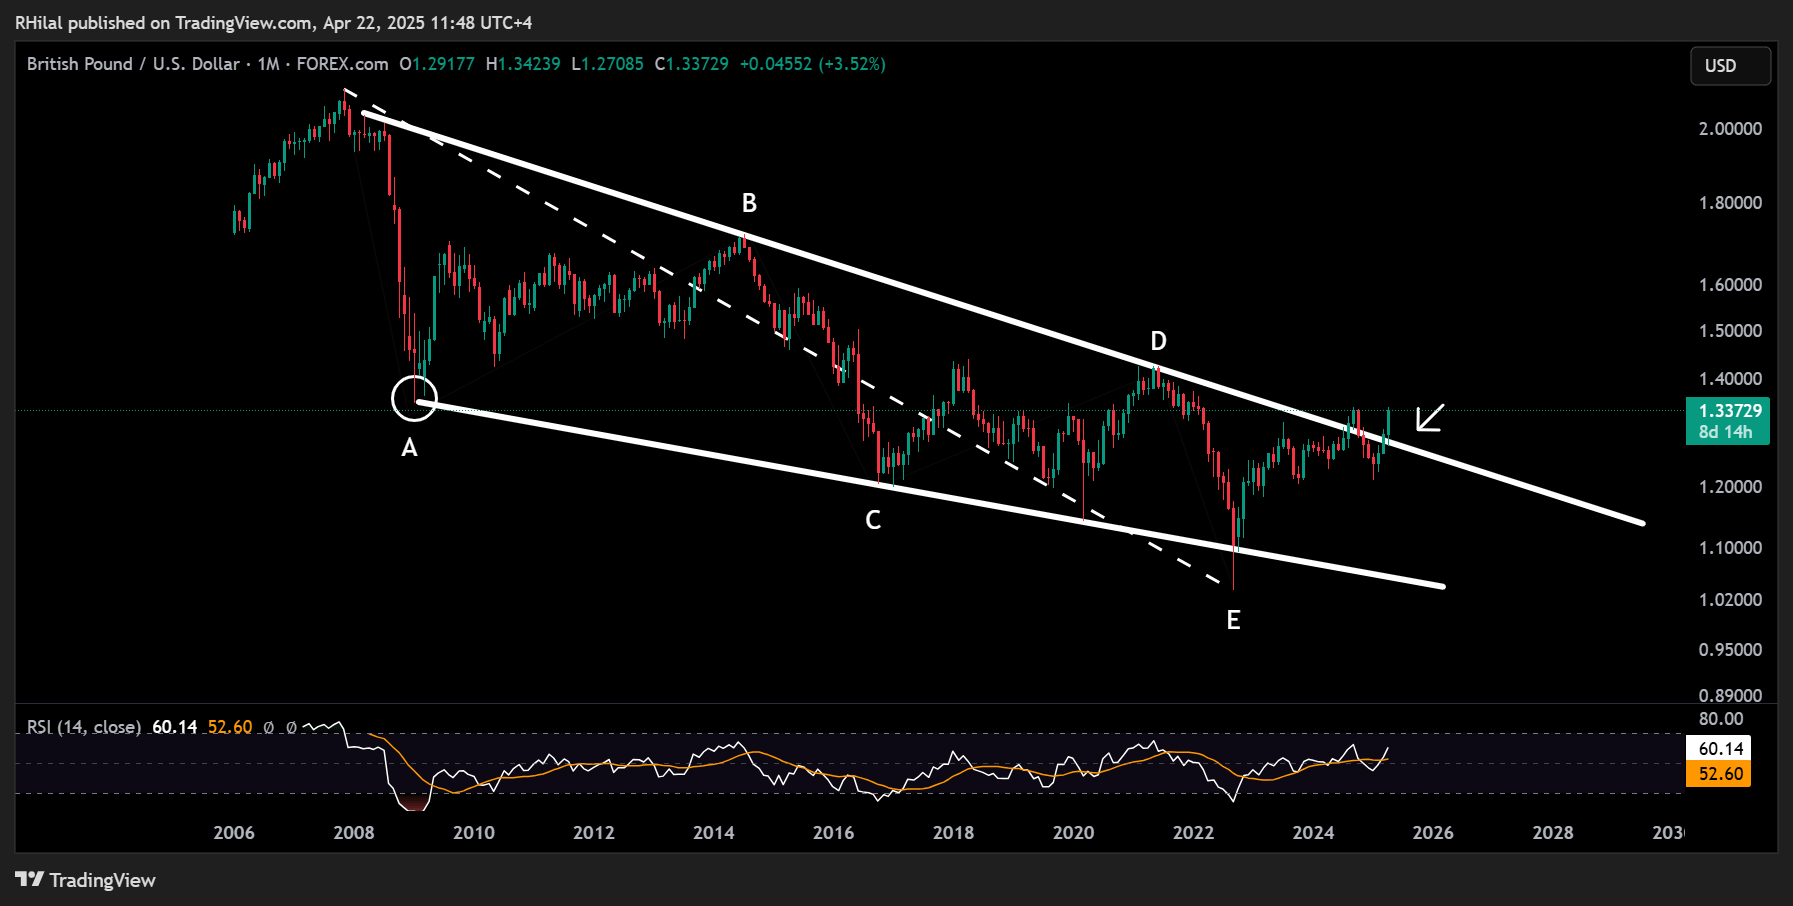Click the RHilal author name
The height and width of the screenshot is (906, 1793).
click(x=39, y=19)
